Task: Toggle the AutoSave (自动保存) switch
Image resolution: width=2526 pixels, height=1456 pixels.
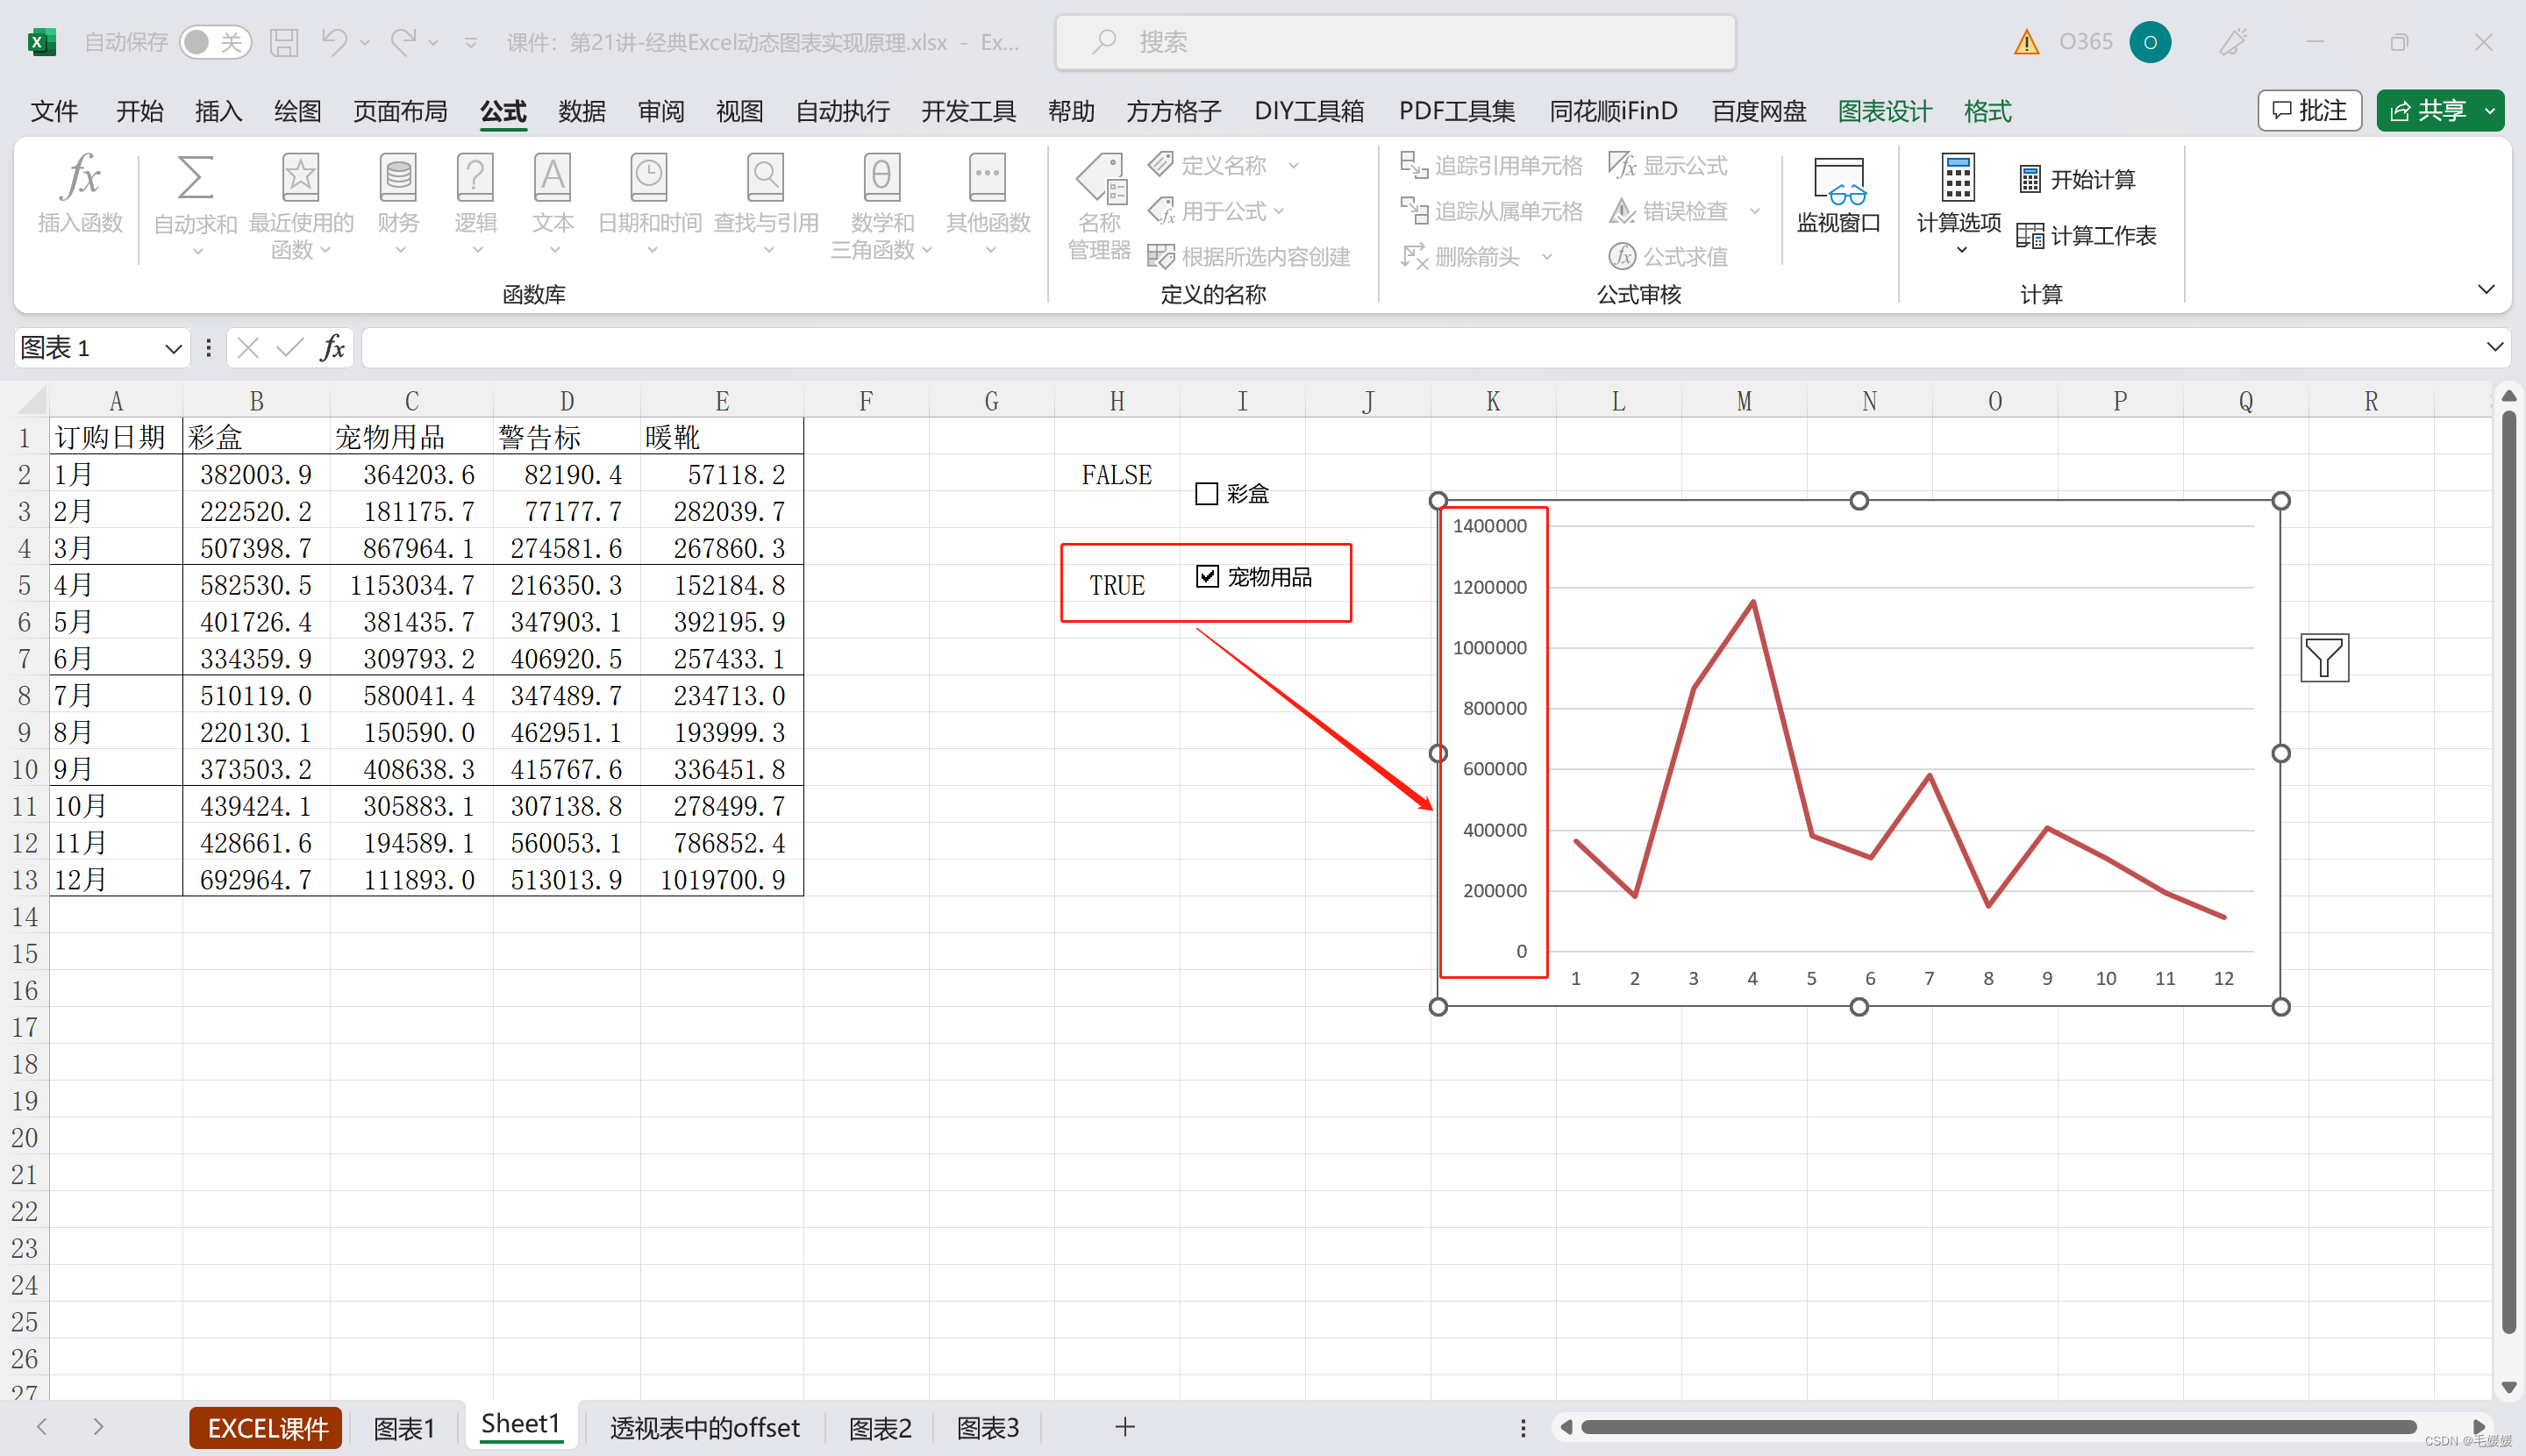Action: point(214,42)
